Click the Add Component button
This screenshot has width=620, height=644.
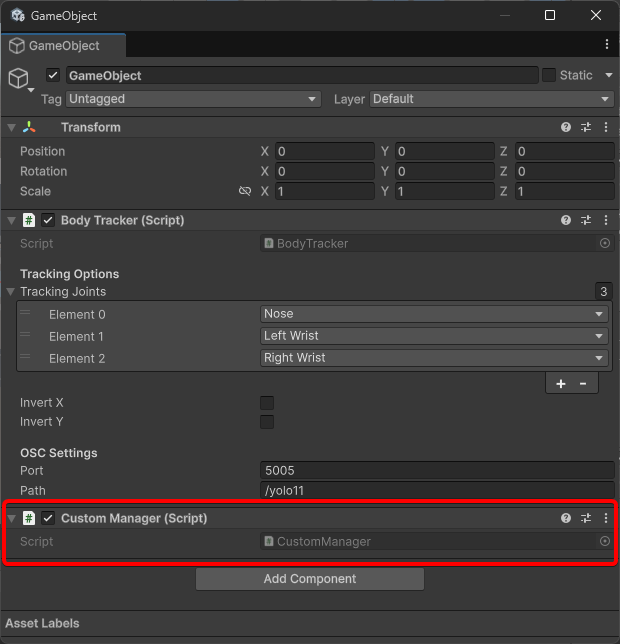[x=310, y=579]
